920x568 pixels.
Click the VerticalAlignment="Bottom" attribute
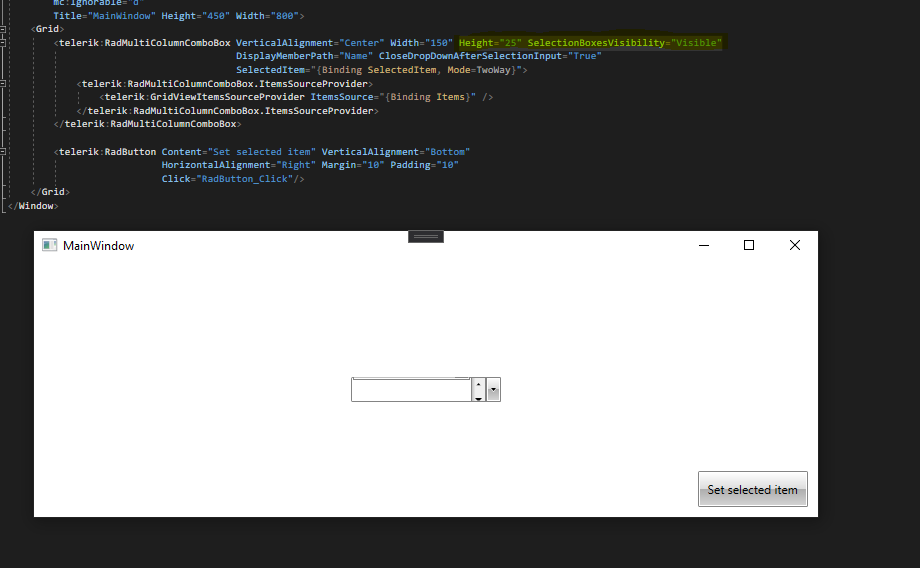tap(395, 152)
